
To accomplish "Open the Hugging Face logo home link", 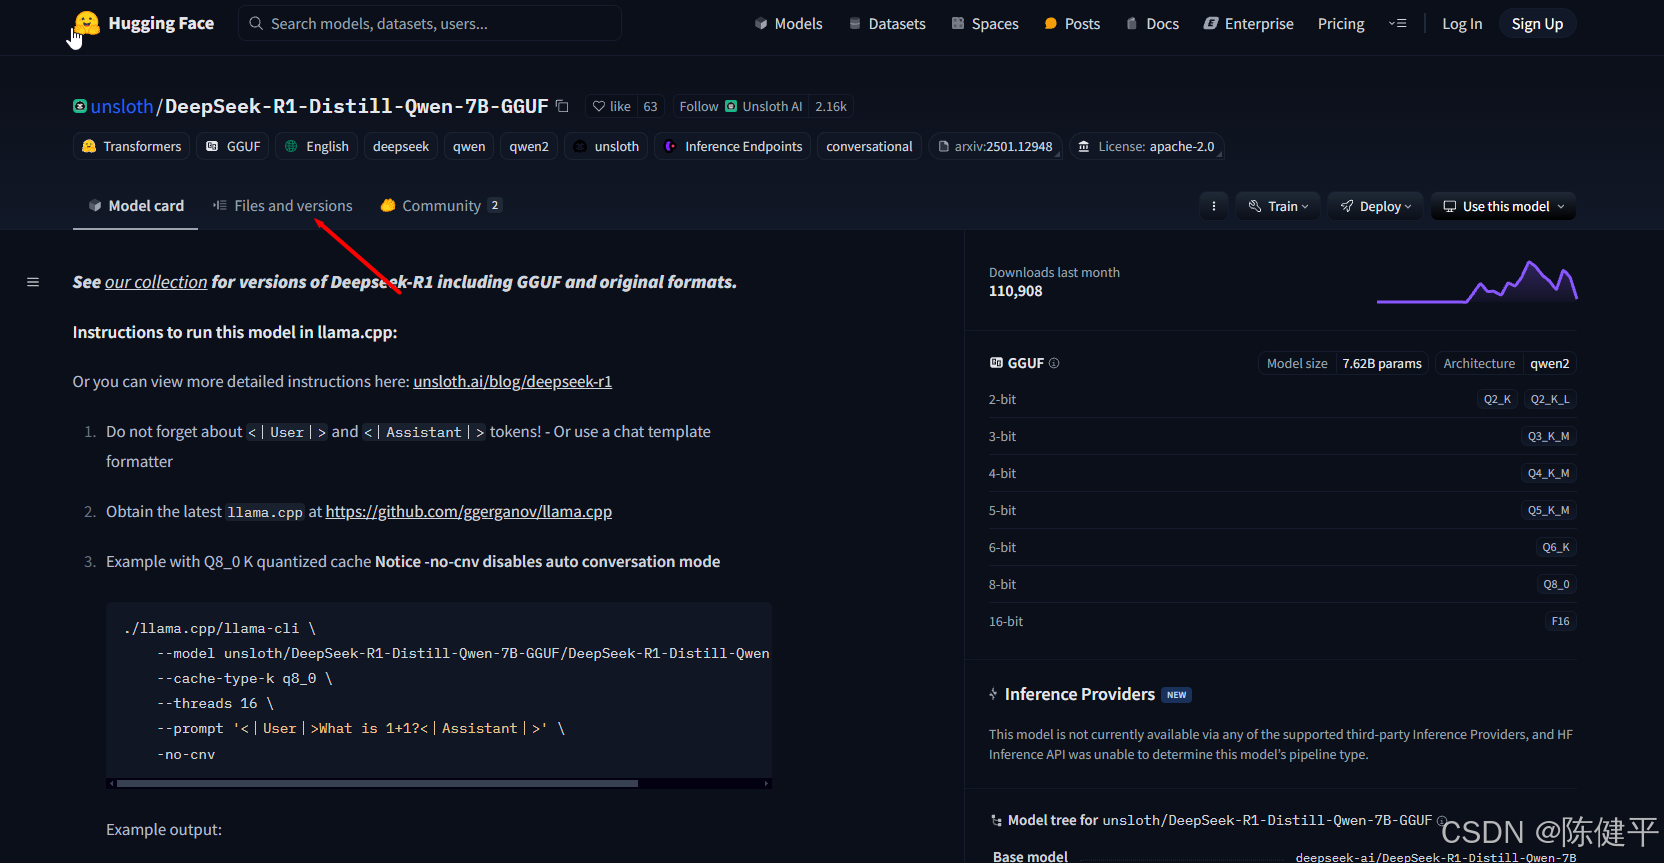I will coord(143,23).
